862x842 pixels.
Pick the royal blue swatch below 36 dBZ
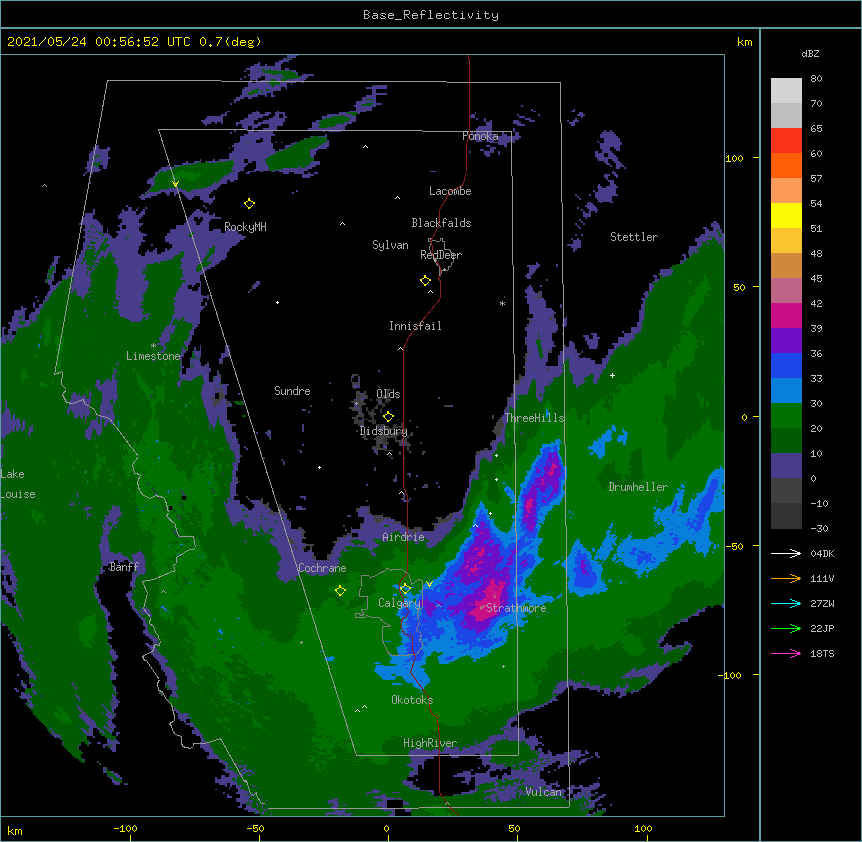point(786,365)
